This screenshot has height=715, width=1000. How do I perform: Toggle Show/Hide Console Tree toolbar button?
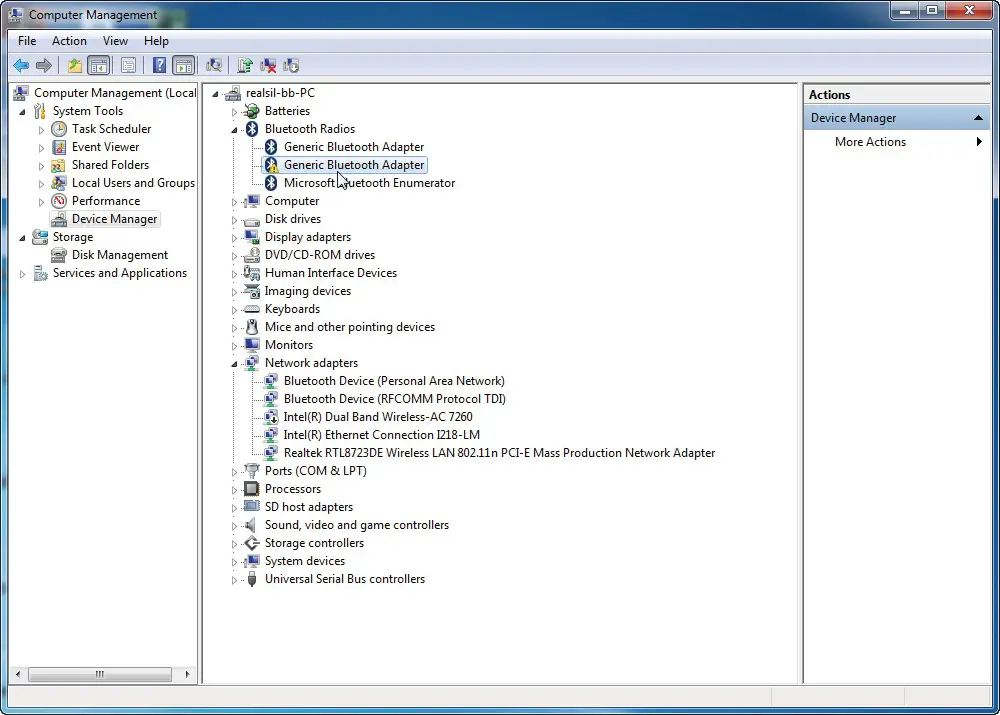pyautogui.click(x=98, y=66)
